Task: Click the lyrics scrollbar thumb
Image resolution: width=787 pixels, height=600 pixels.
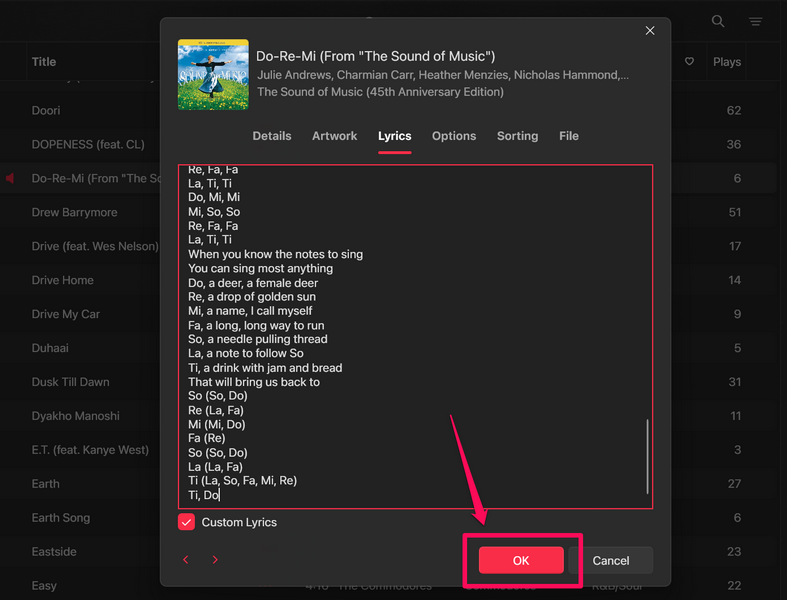Action: pyautogui.click(x=647, y=455)
